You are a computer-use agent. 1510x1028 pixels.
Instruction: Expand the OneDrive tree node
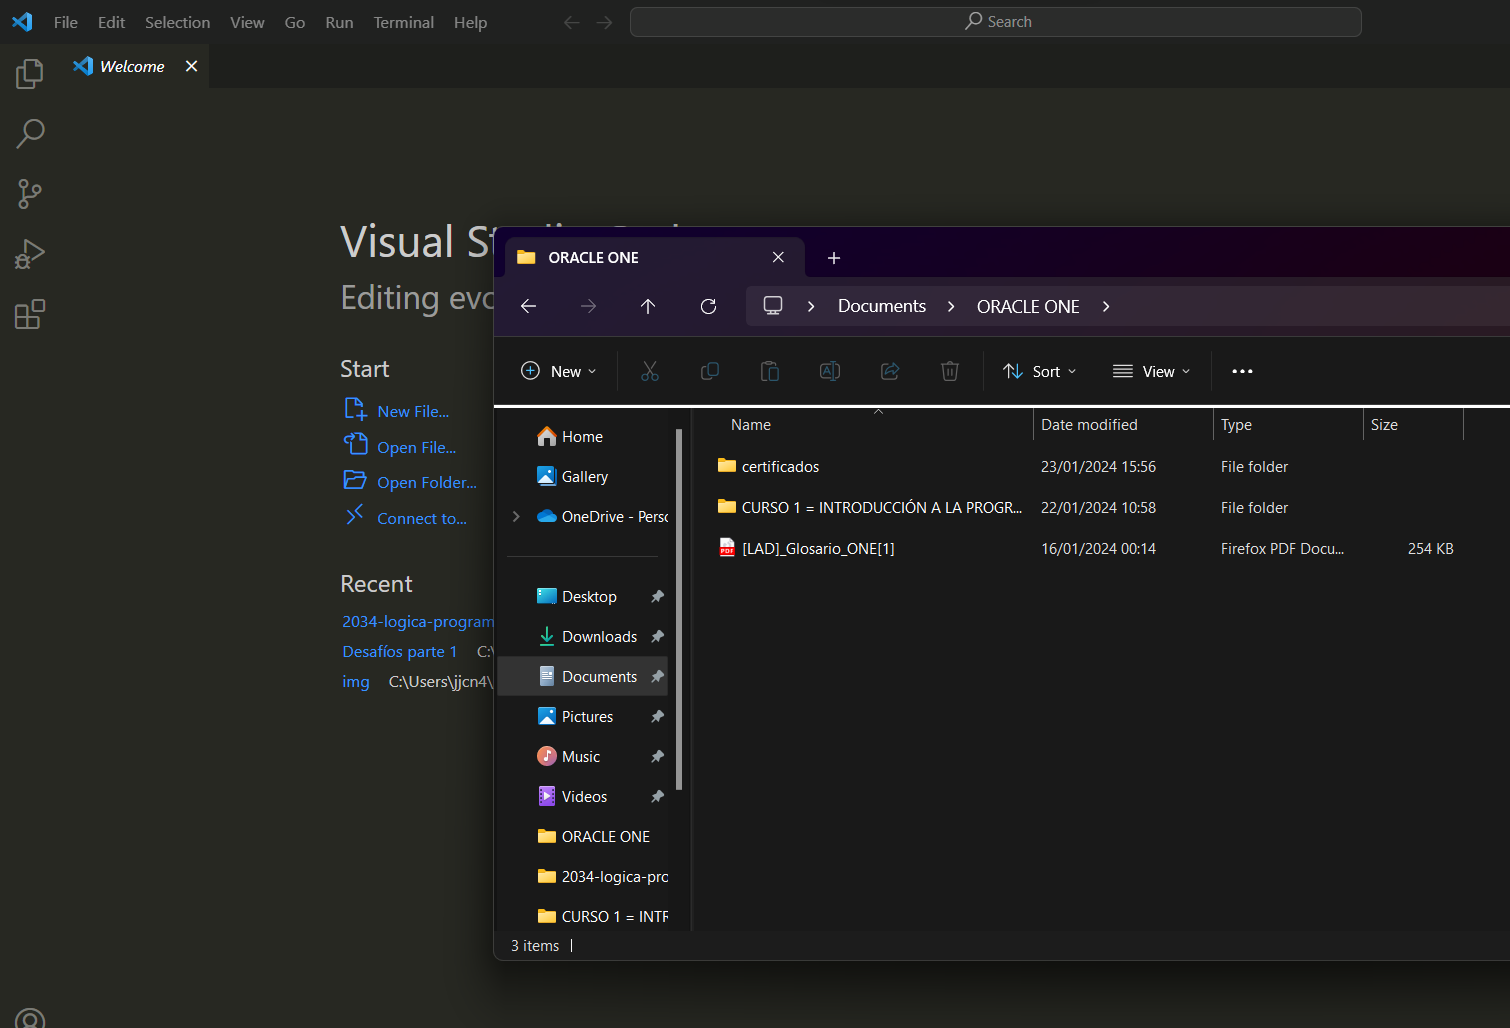coord(516,516)
